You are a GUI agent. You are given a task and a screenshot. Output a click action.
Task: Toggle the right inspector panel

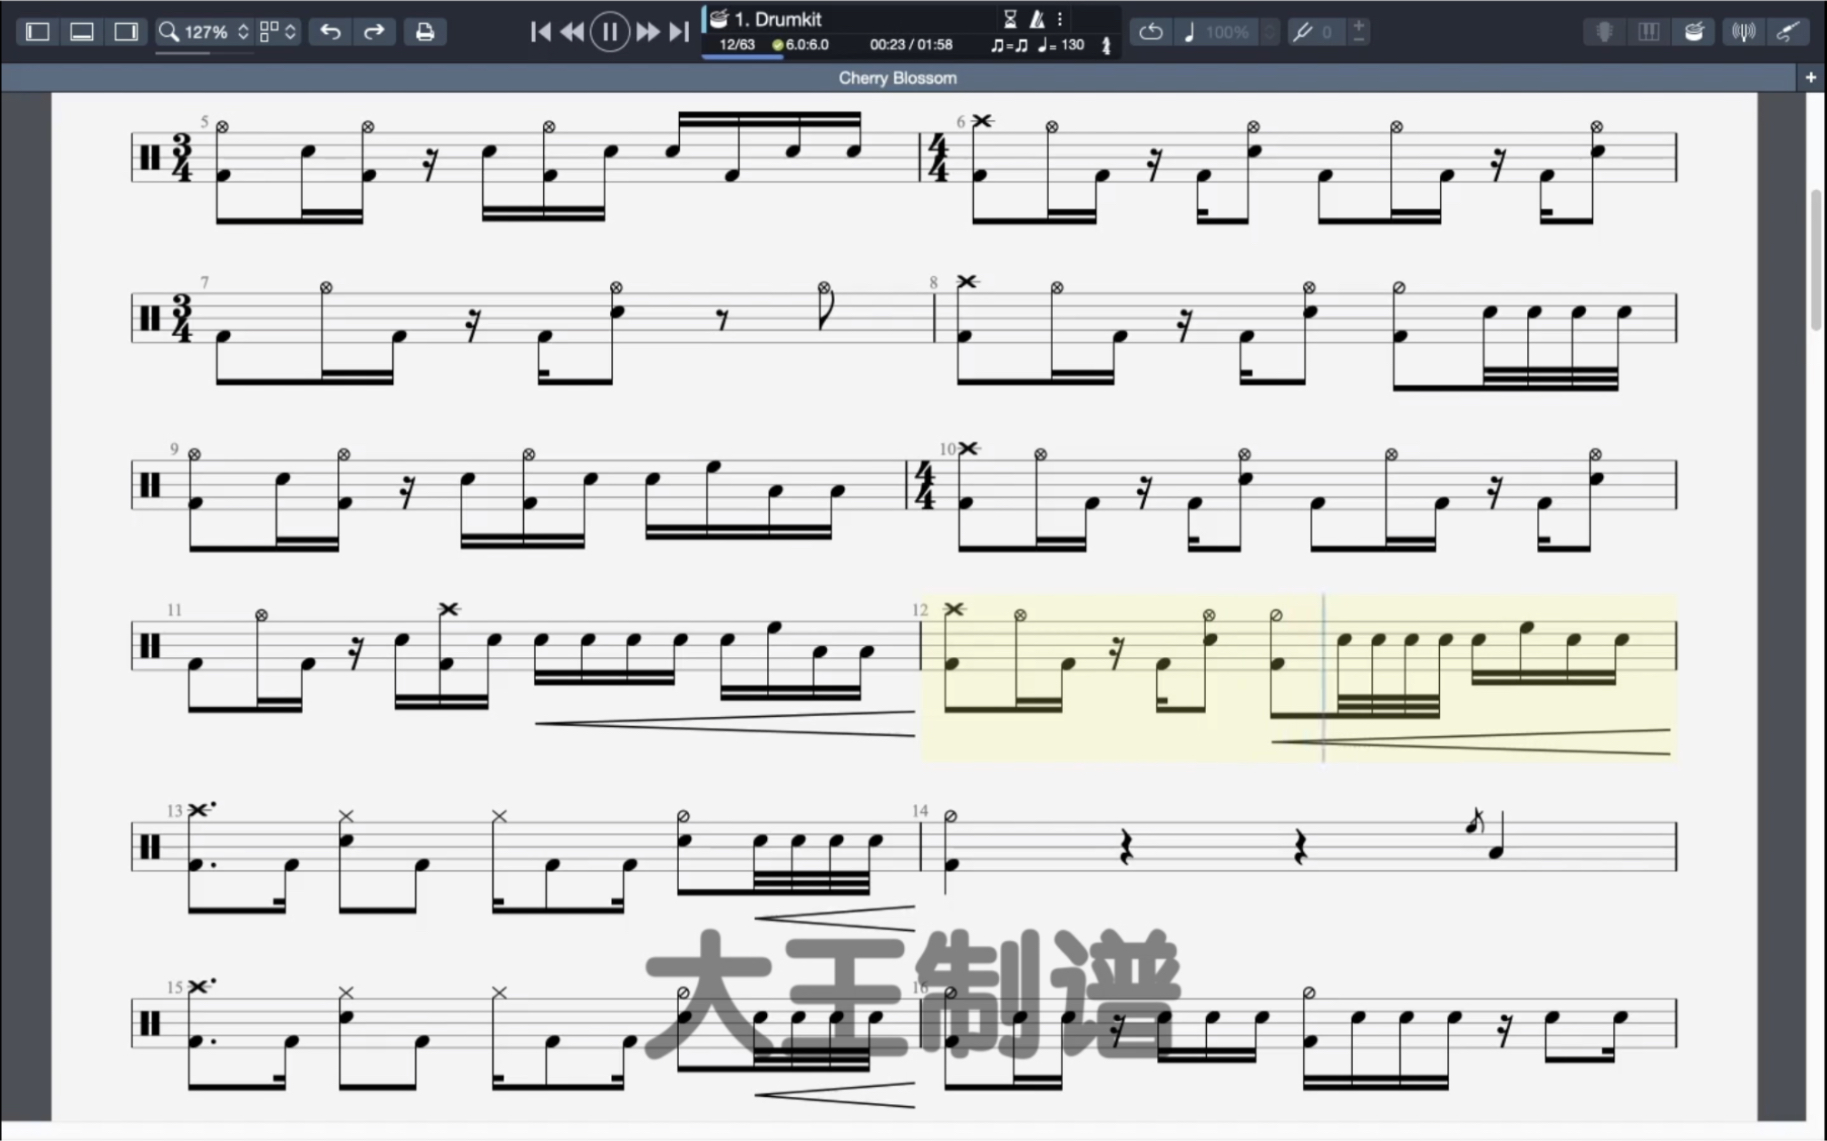pyautogui.click(x=126, y=32)
